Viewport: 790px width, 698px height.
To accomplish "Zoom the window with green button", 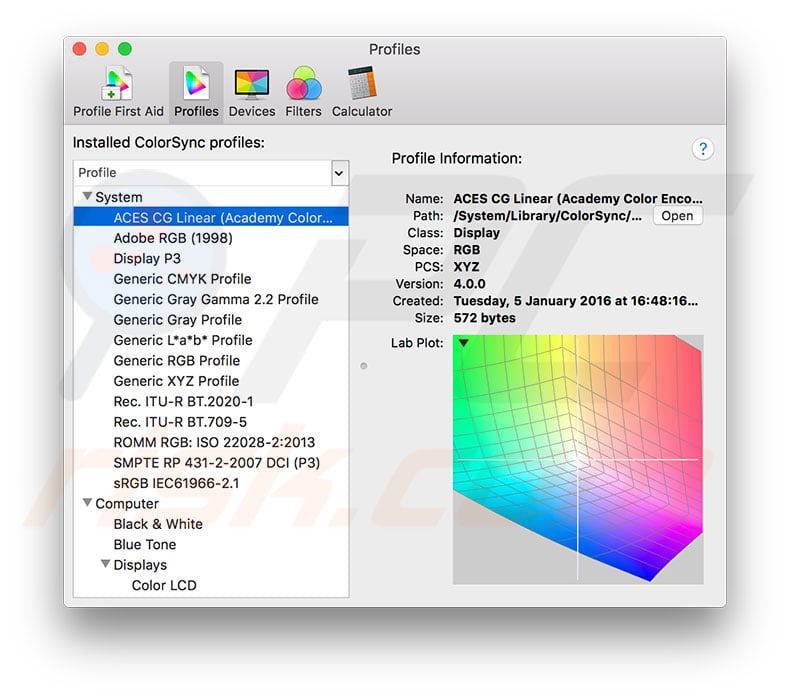I will point(125,49).
